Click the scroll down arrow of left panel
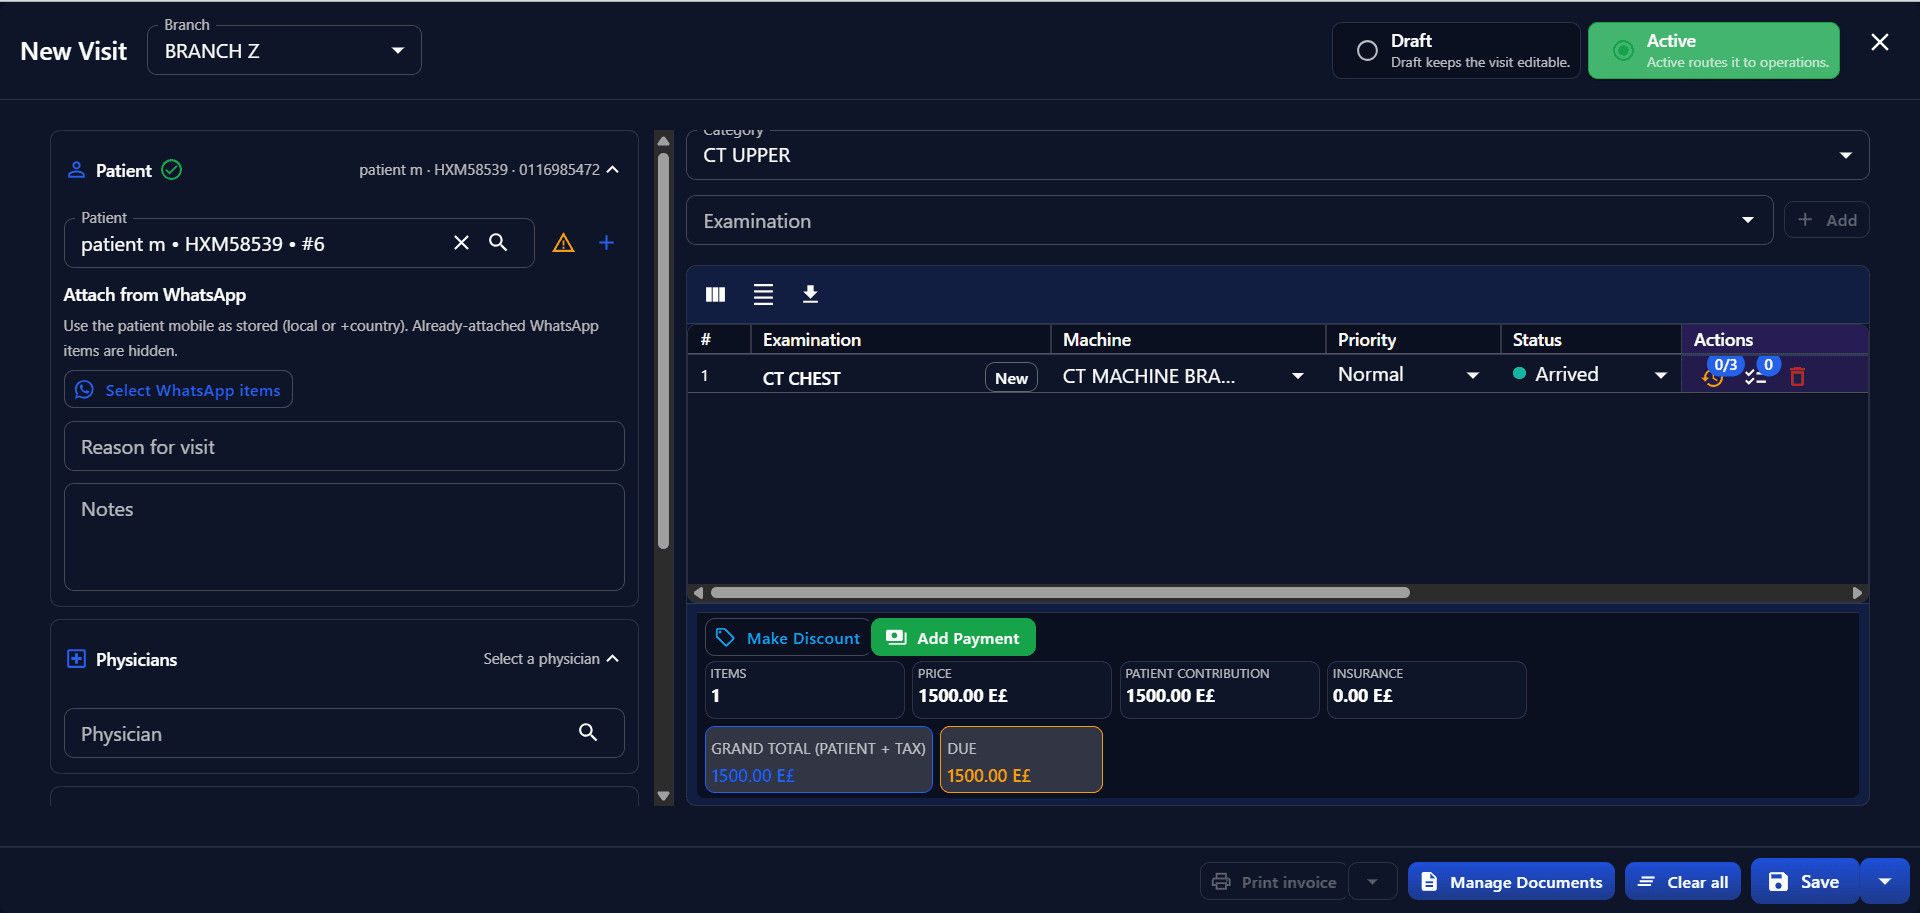This screenshot has height=913, width=1920. pos(663,797)
